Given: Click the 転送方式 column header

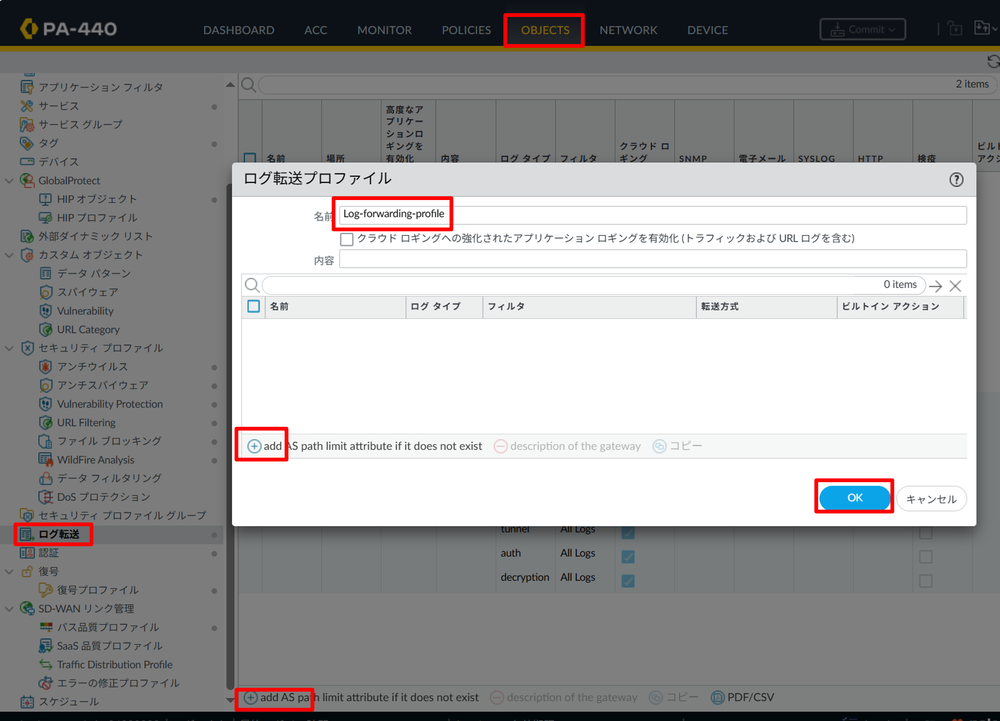Looking at the screenshot, I should coord(766,307).
